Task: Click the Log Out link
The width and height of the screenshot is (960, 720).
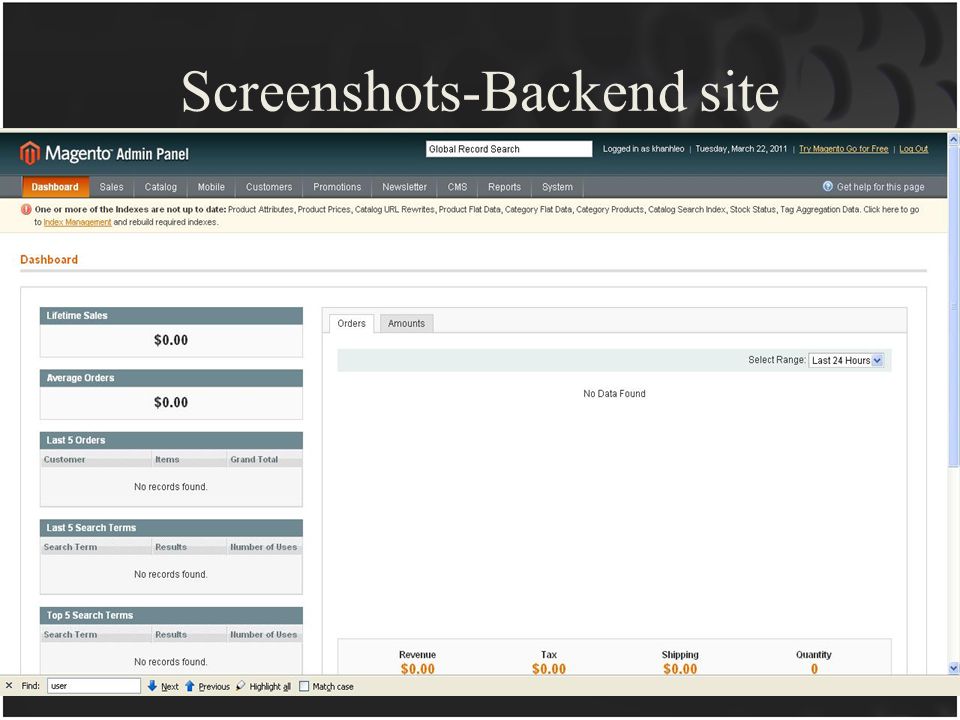Action: [913, 149]
